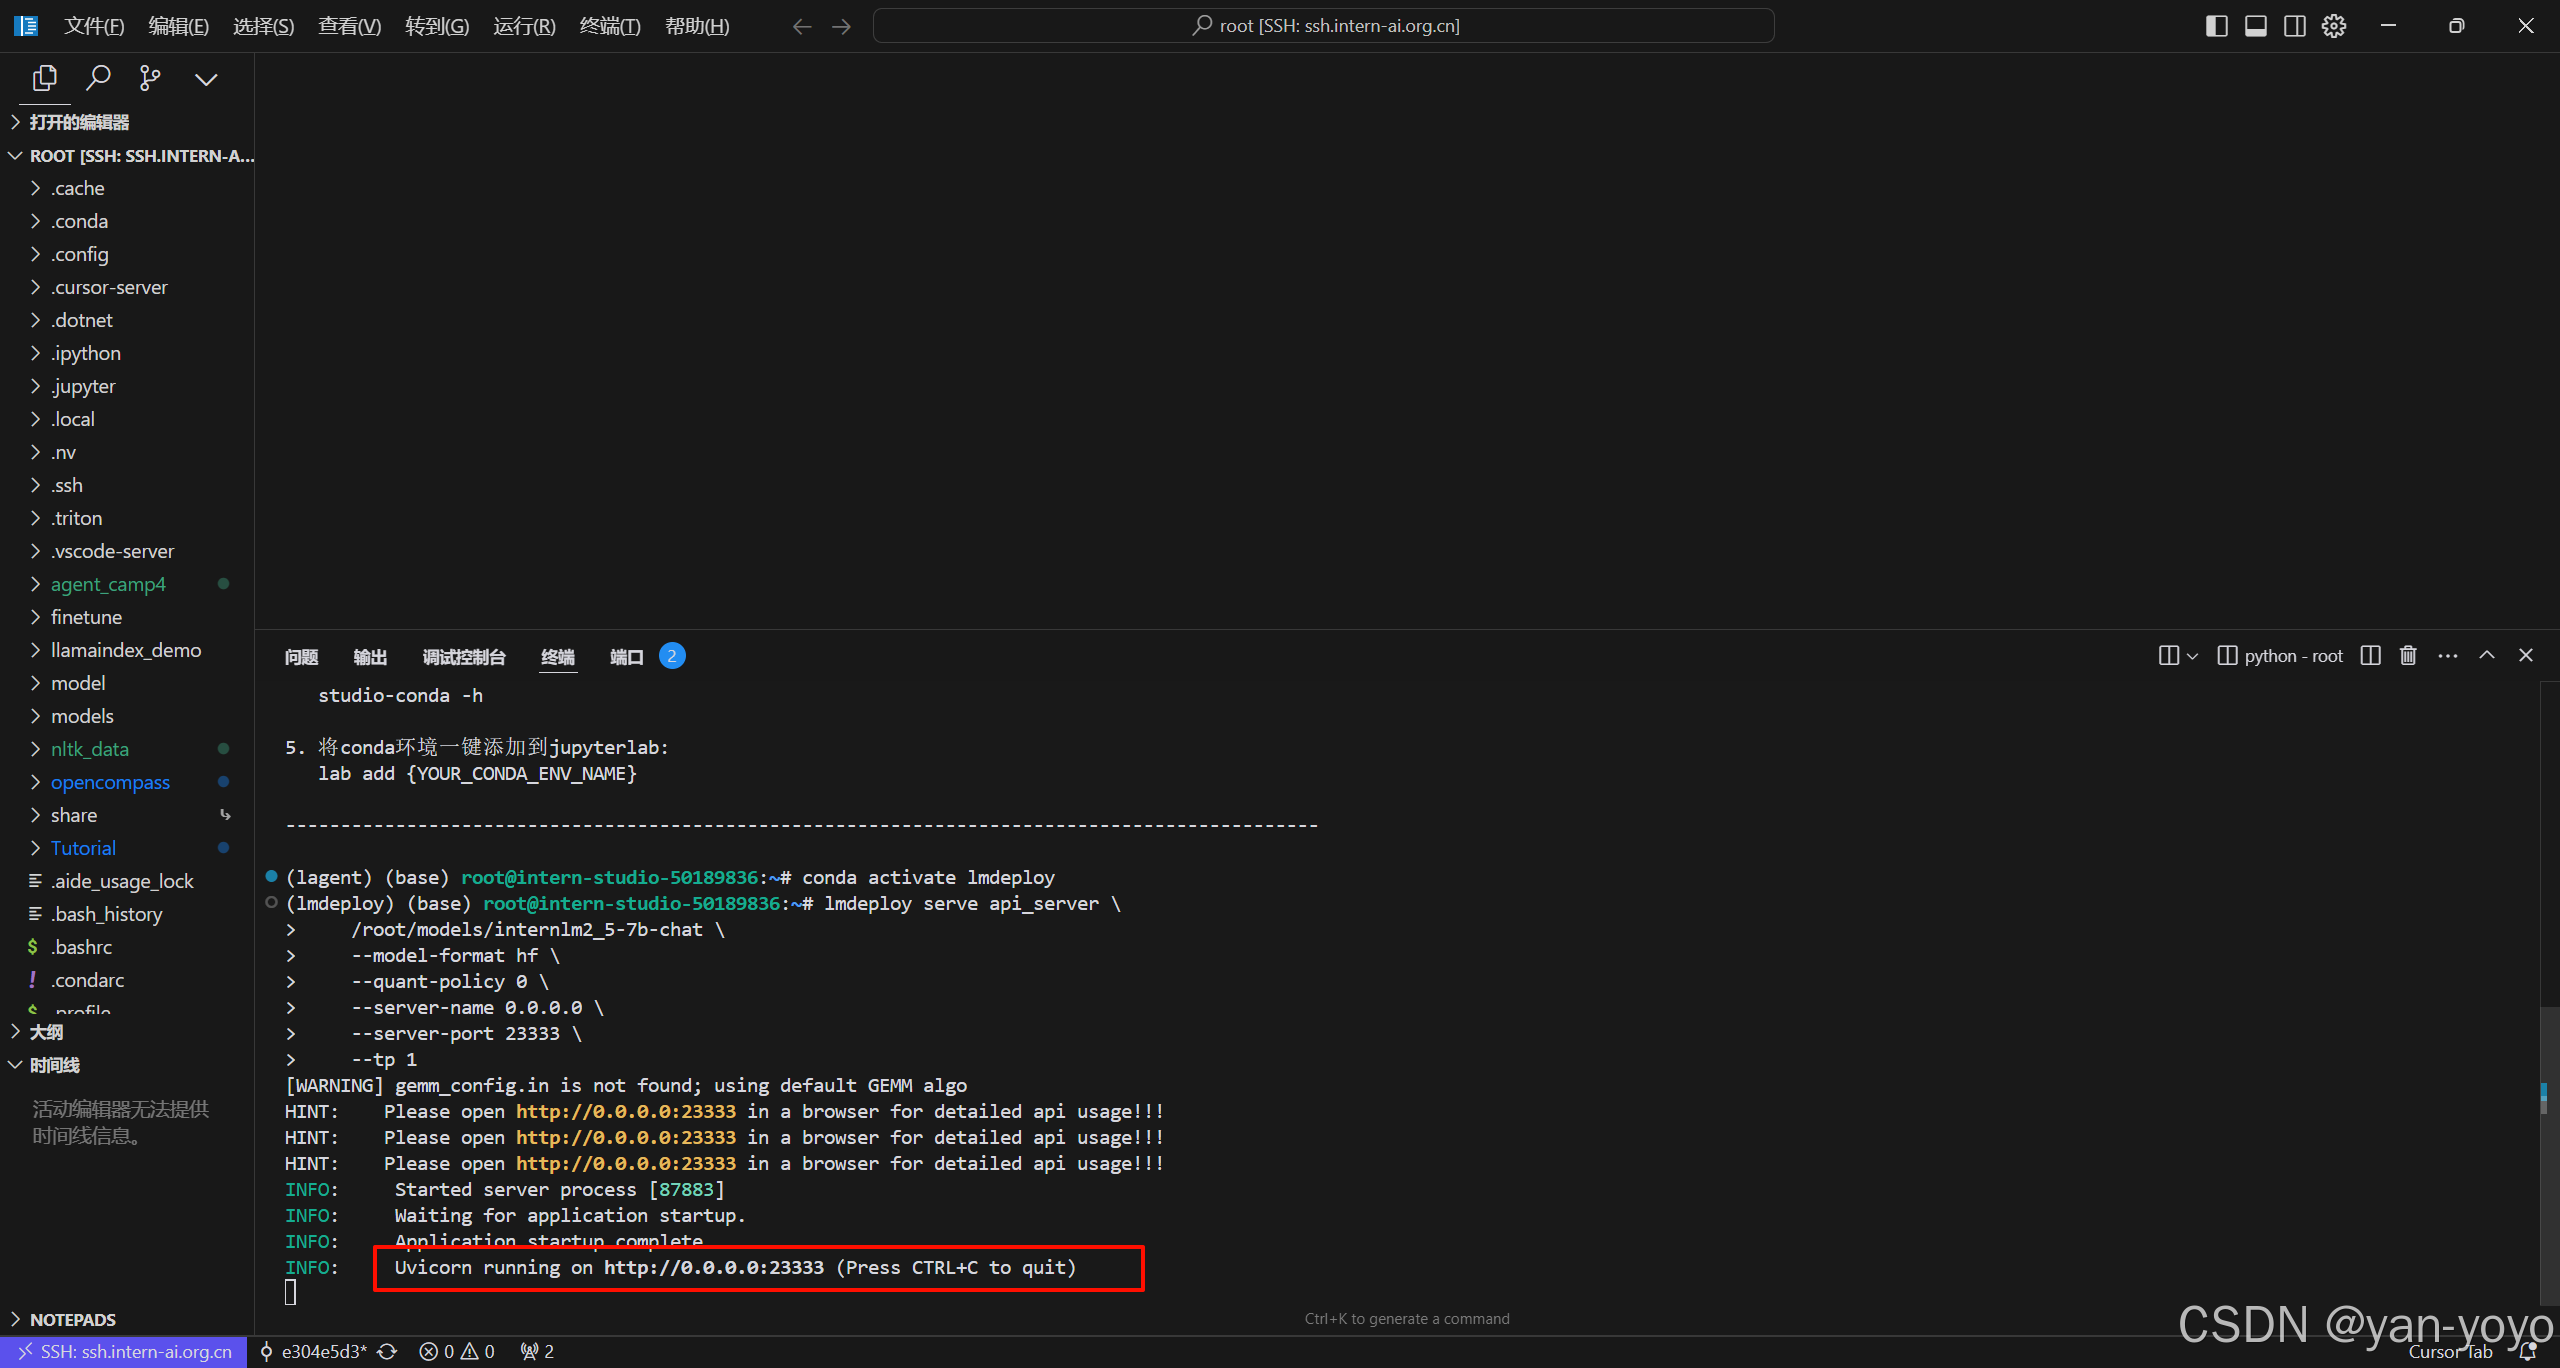Screen dimensions: 2560x1368
Task: Toggle the bottom panel visibility
Action: coord(2255,25)
